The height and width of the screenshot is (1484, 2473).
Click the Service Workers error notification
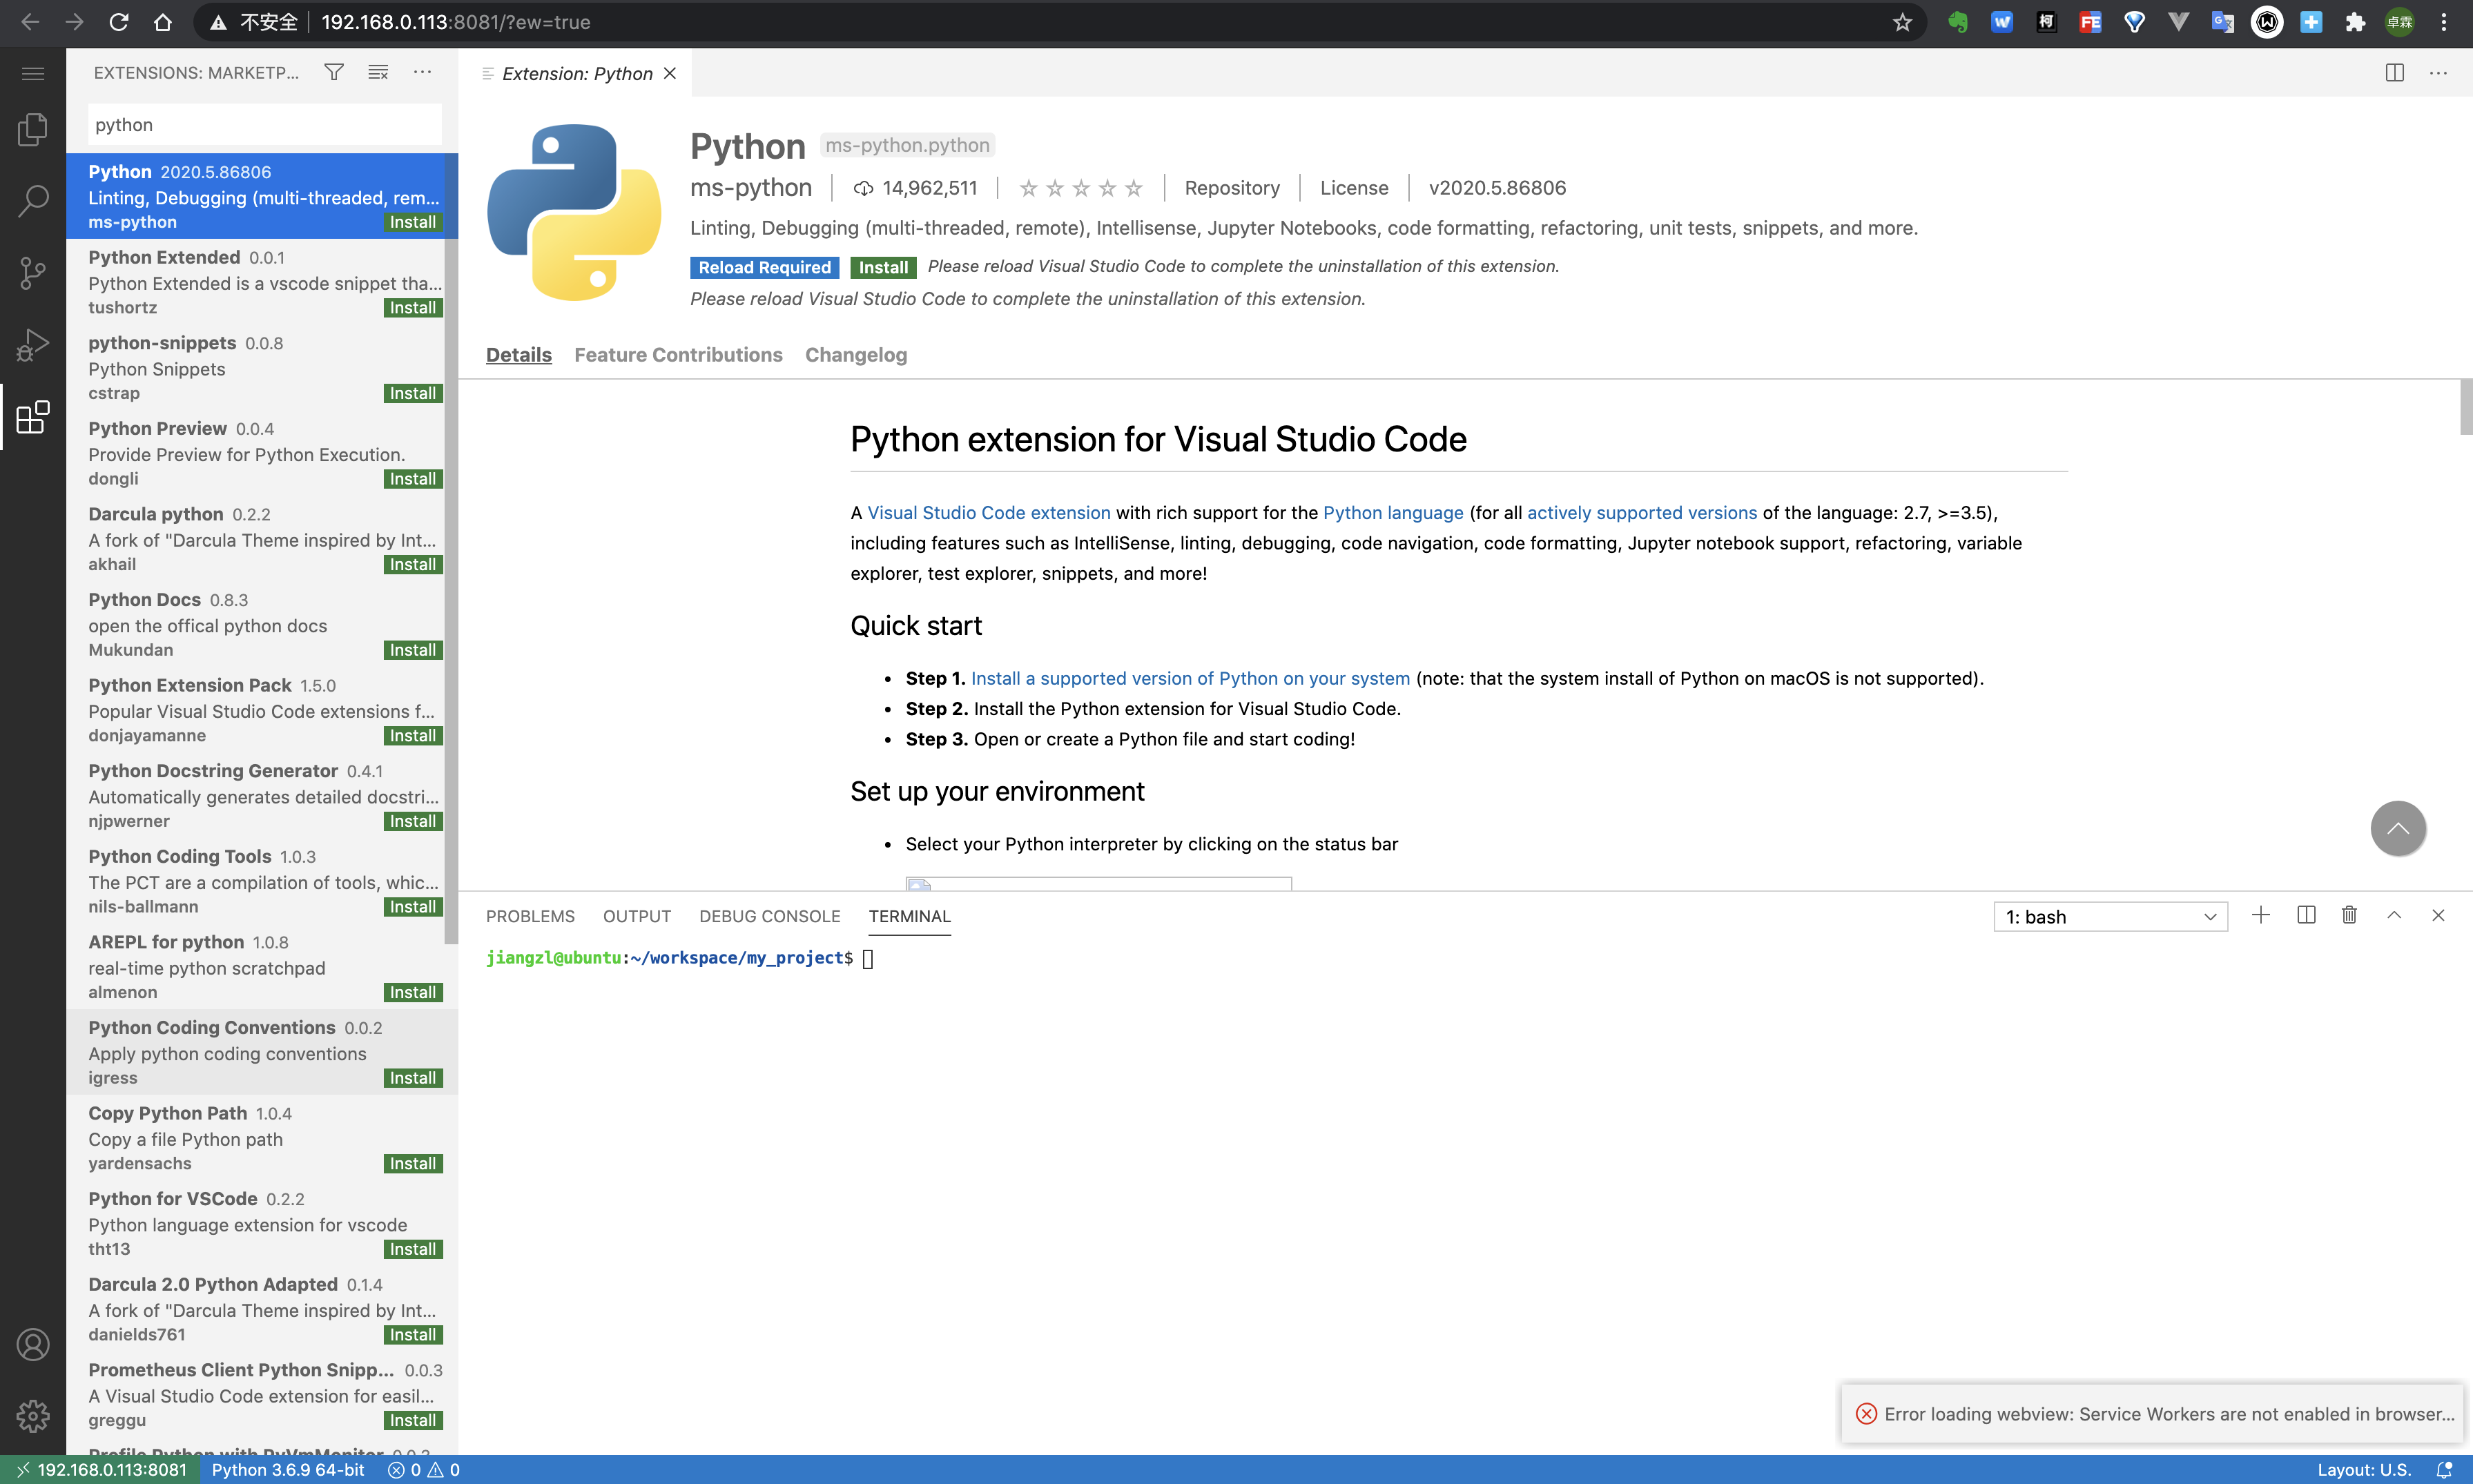pyautogui.click(x=2153, y=1414)
